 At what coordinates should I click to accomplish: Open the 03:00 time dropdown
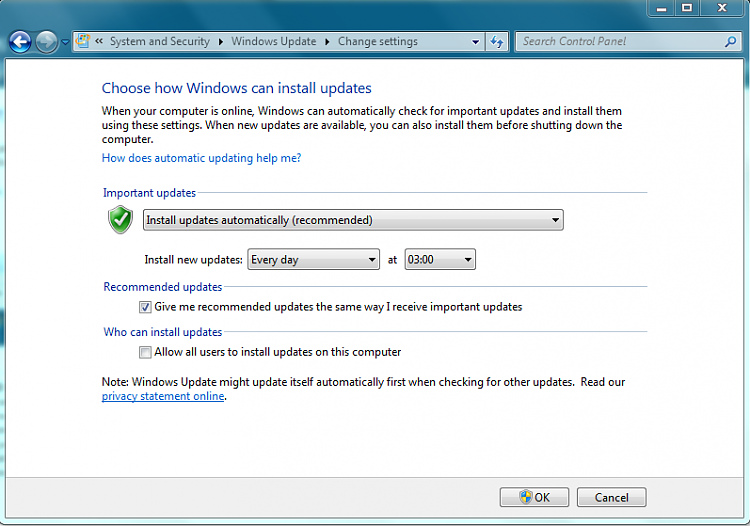(440, 260)
